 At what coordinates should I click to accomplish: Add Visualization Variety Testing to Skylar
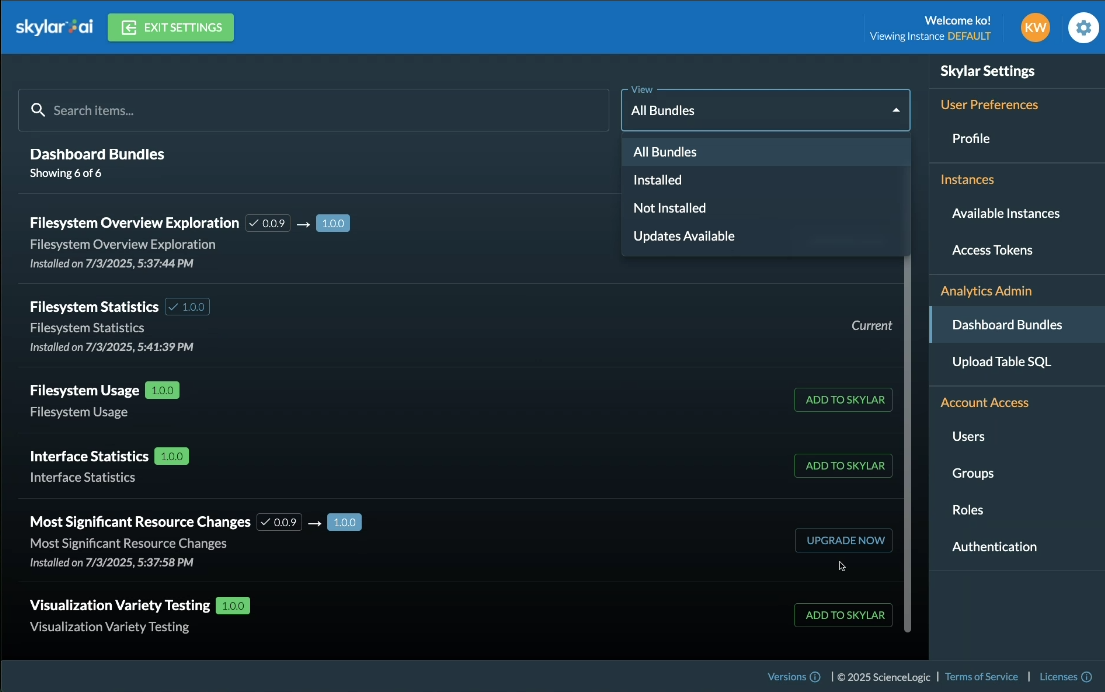pyautogui.click(x=844, y=615)
